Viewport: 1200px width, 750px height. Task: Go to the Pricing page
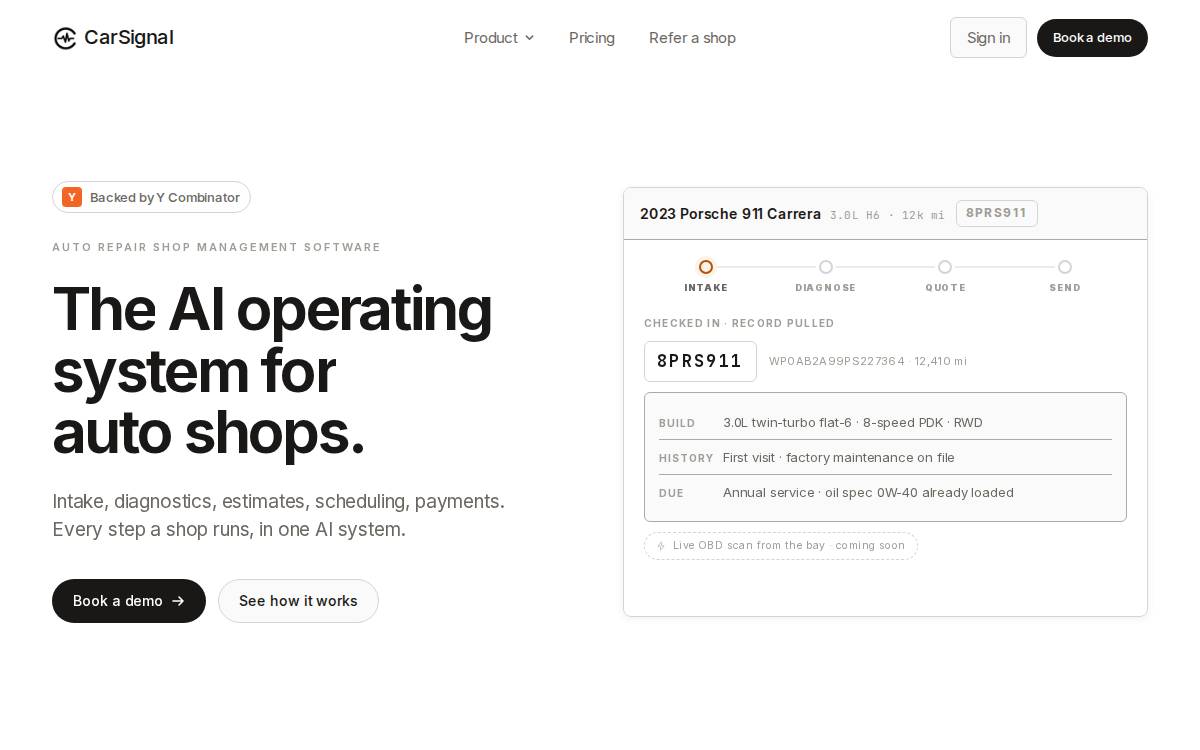592,38
